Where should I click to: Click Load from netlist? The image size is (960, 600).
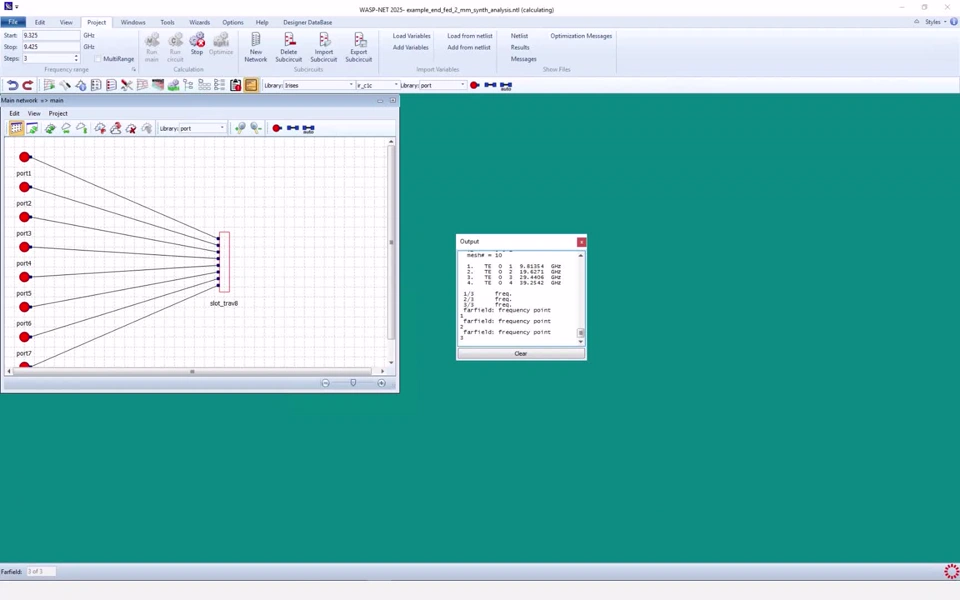click(x=470, y=36)
